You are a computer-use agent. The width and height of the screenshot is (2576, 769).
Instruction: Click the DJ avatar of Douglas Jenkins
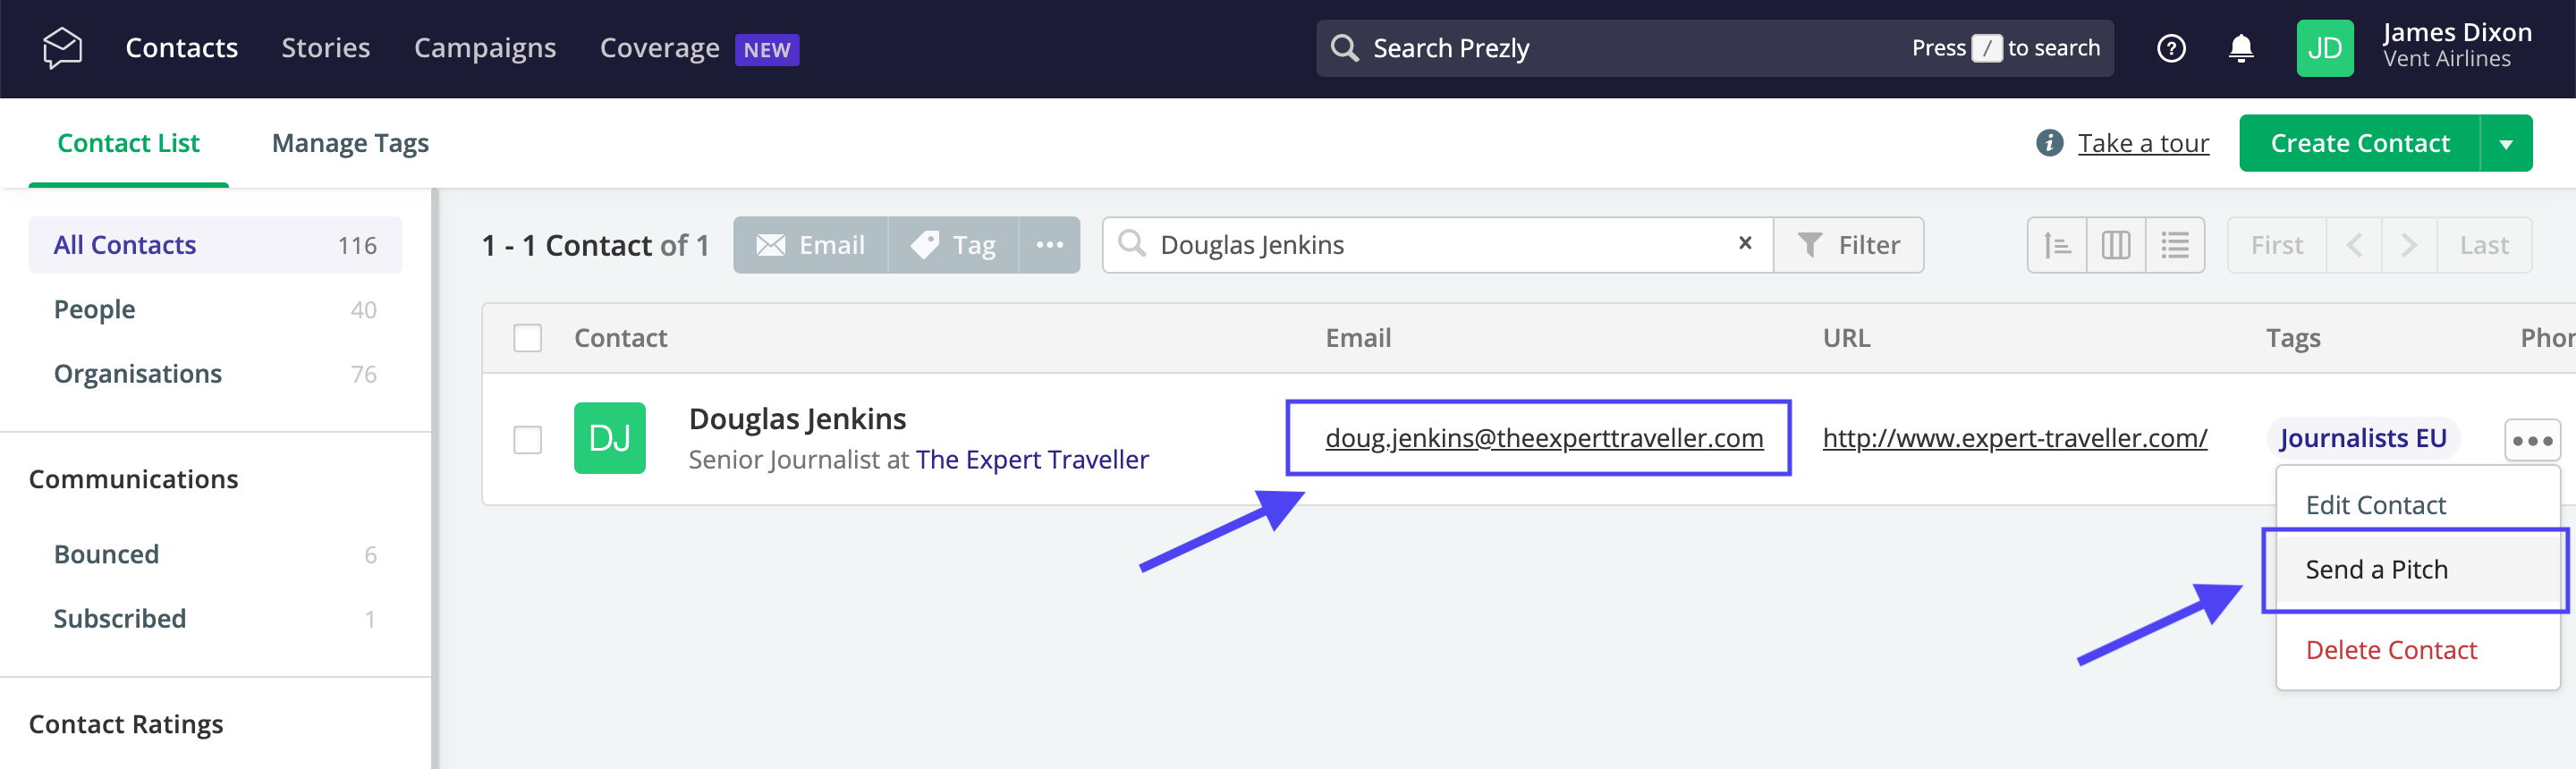point(609,438)
